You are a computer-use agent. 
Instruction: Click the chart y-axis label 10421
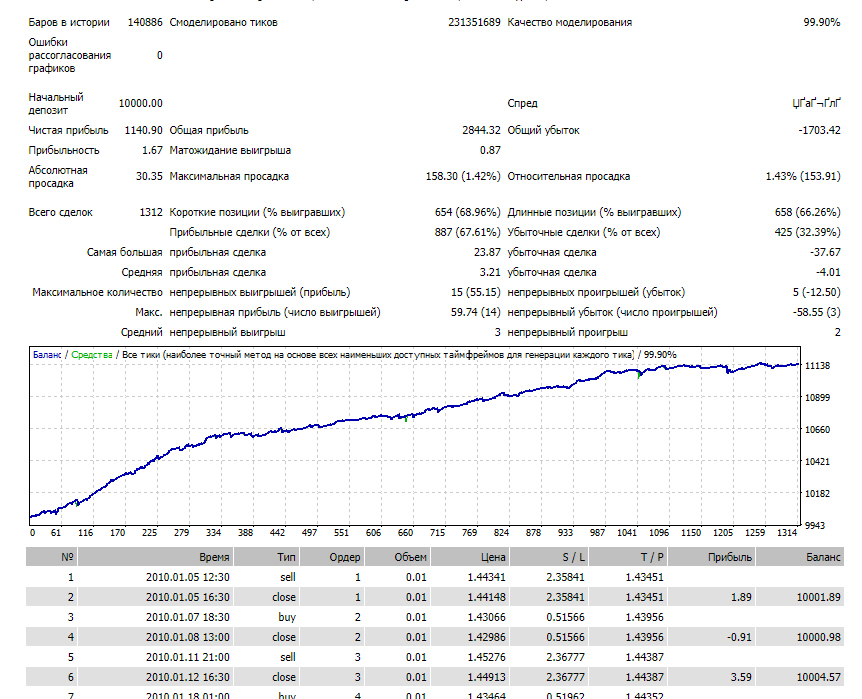click(817, 461)
